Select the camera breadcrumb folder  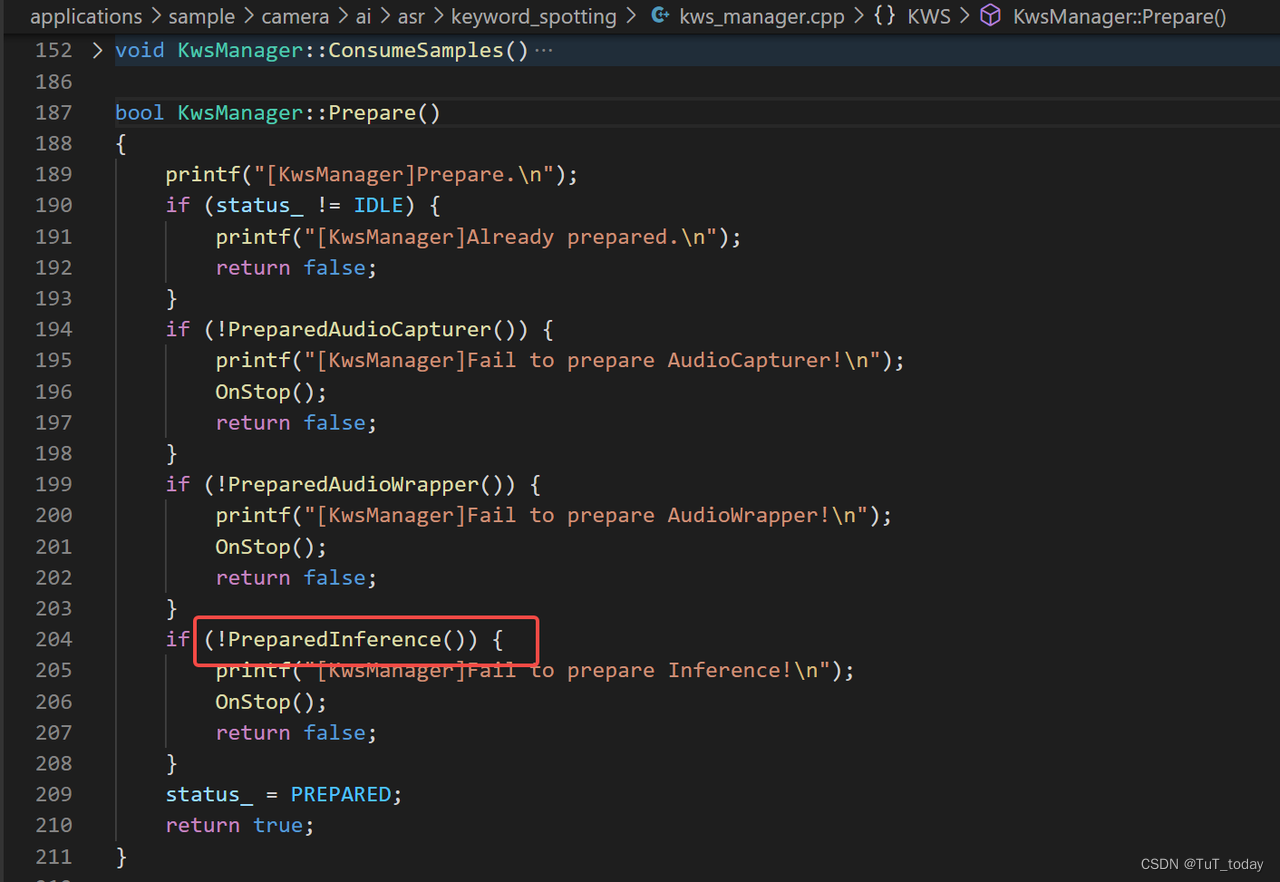[x=295, y=16]
